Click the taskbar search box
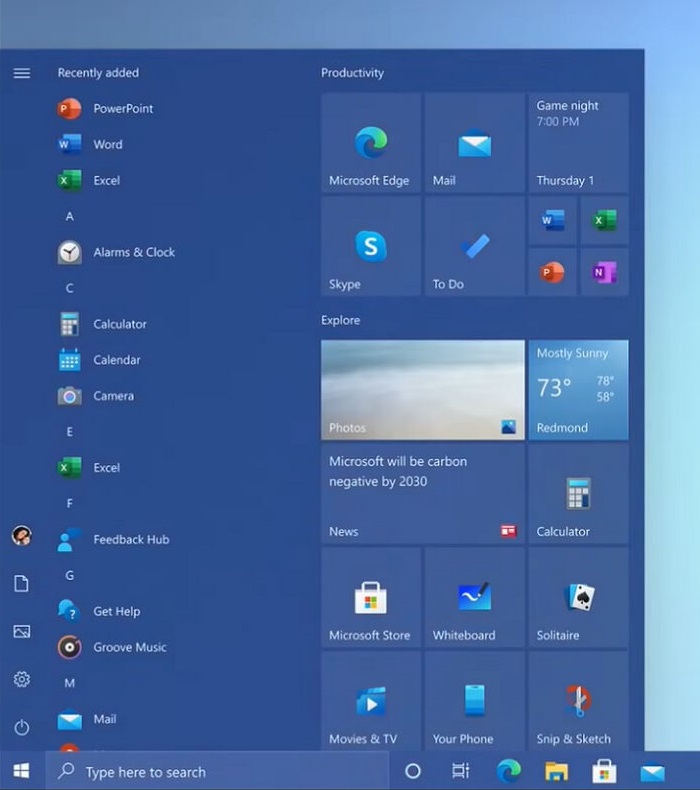Screen dimensions: 700x790 (x=217, y=771)
